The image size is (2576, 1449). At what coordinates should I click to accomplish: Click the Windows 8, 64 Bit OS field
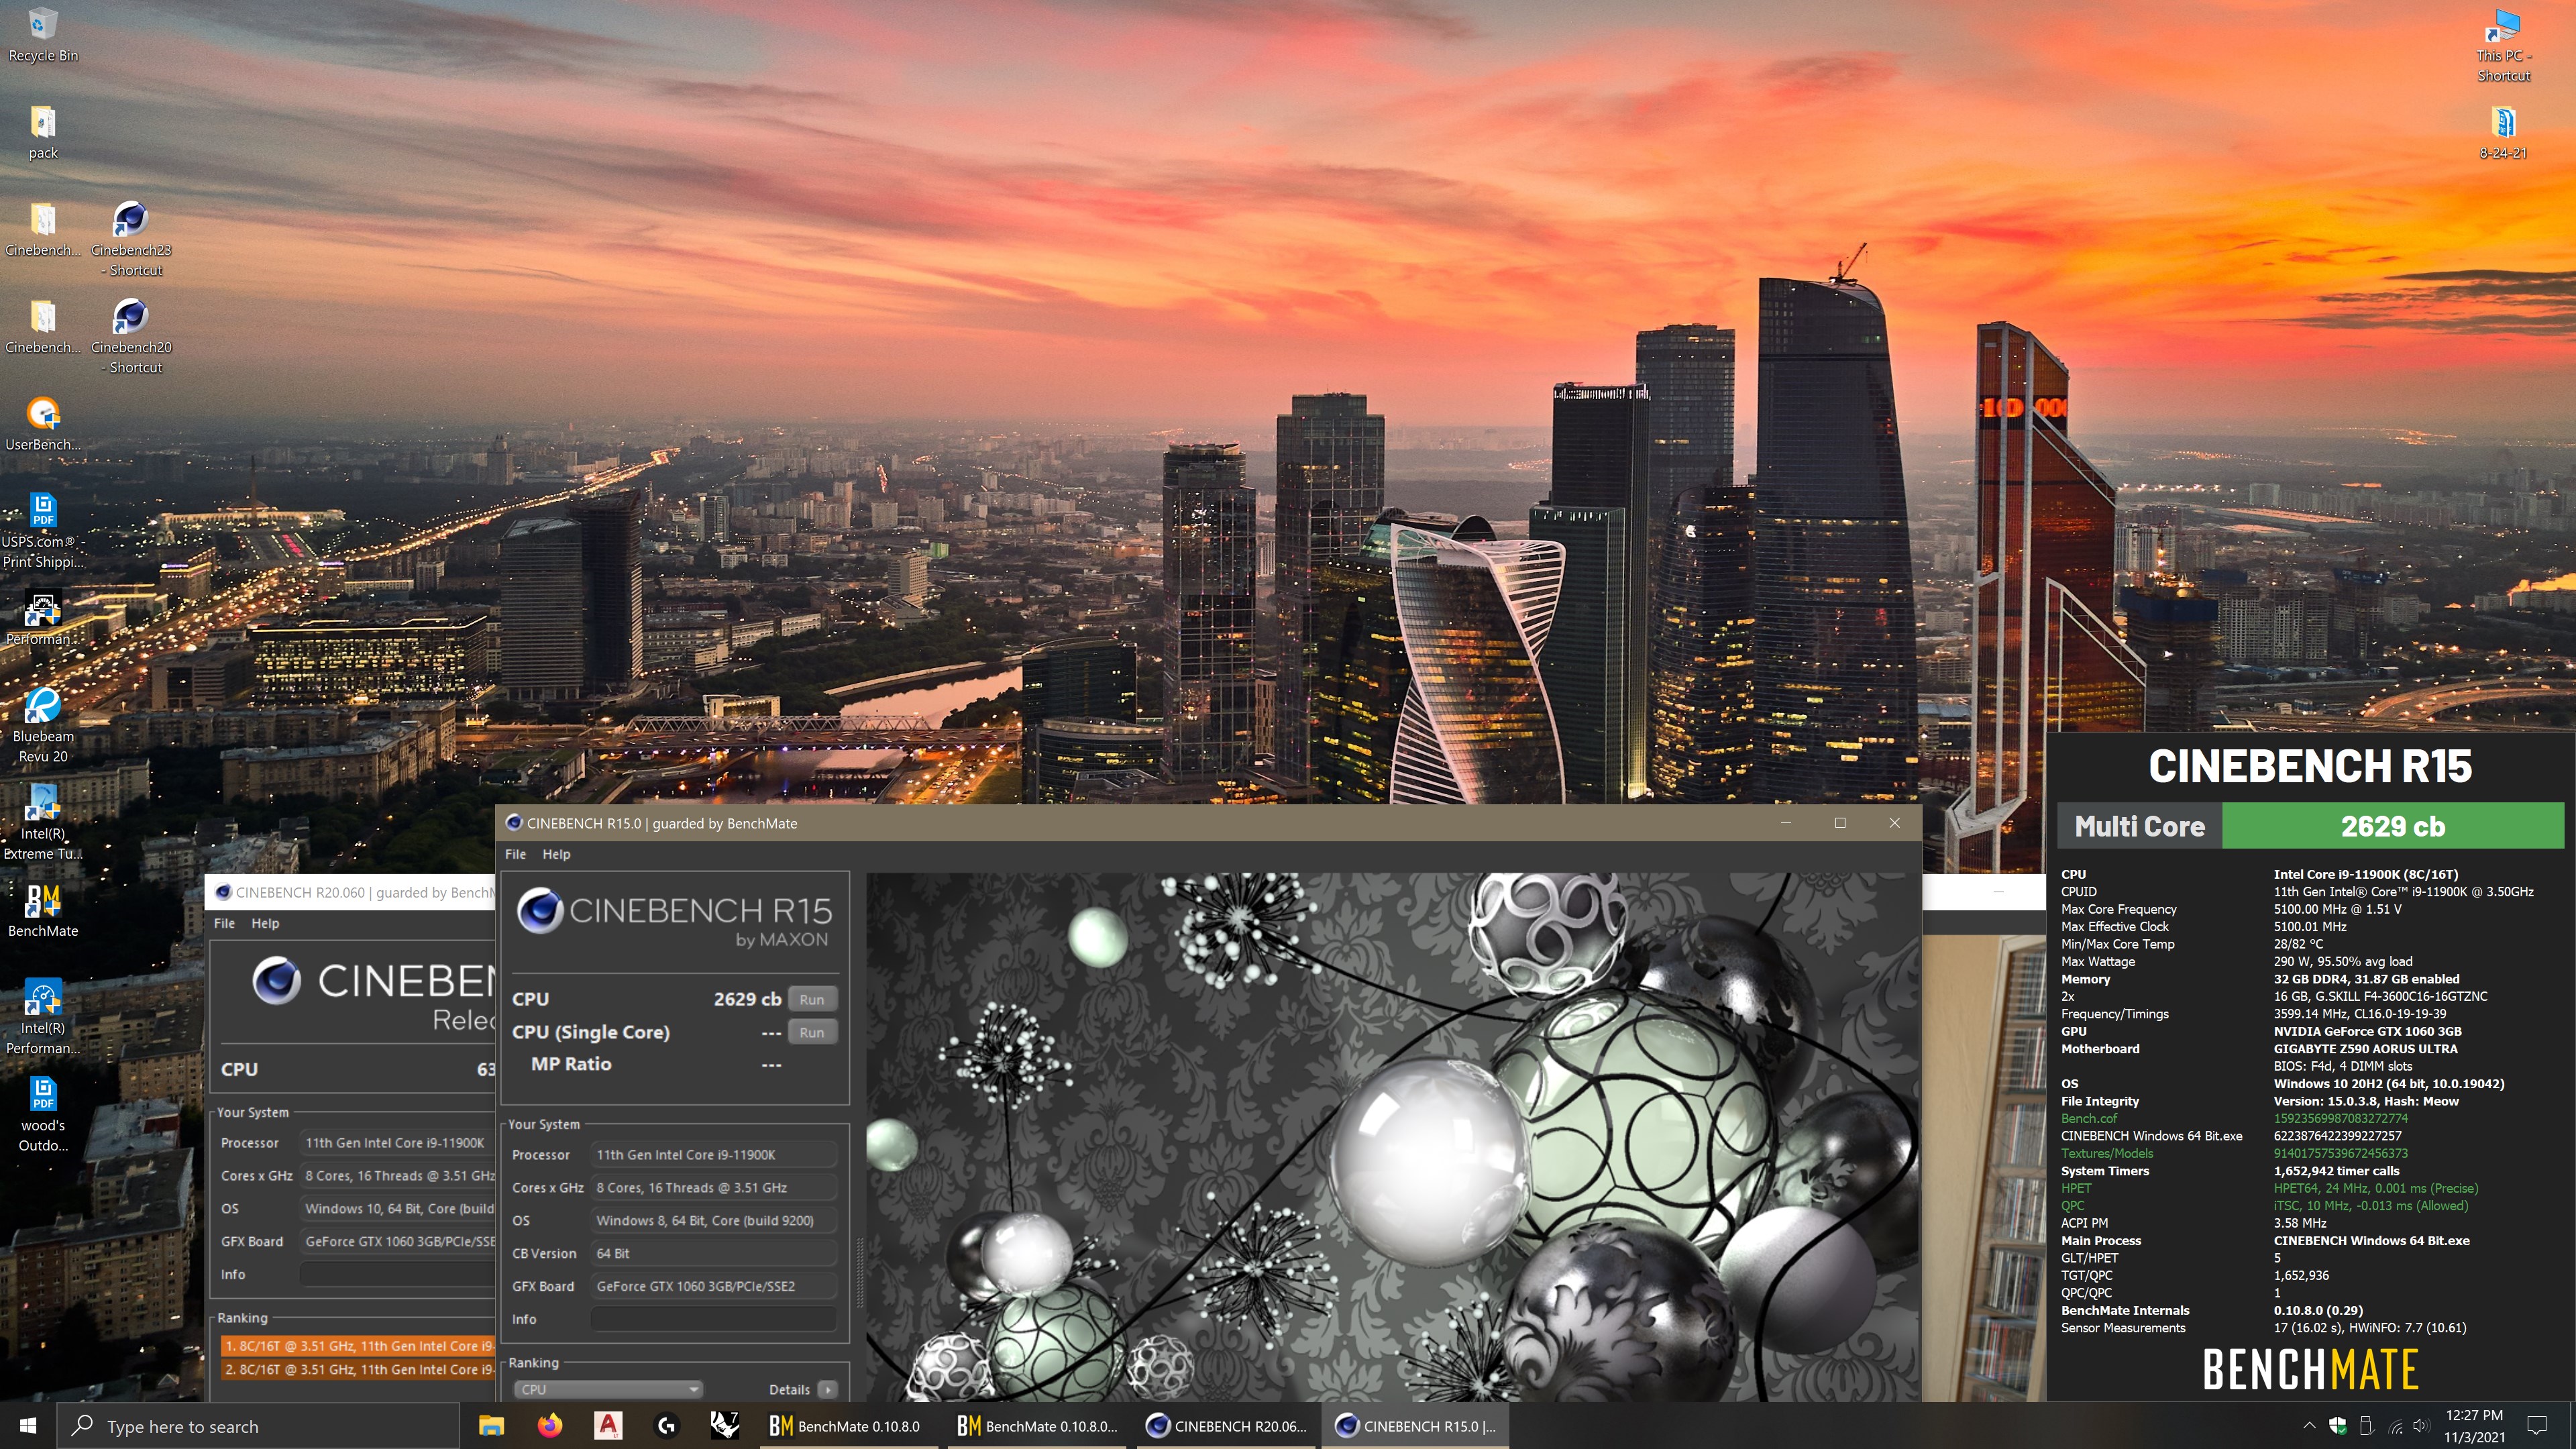[x=713, y=1220]
